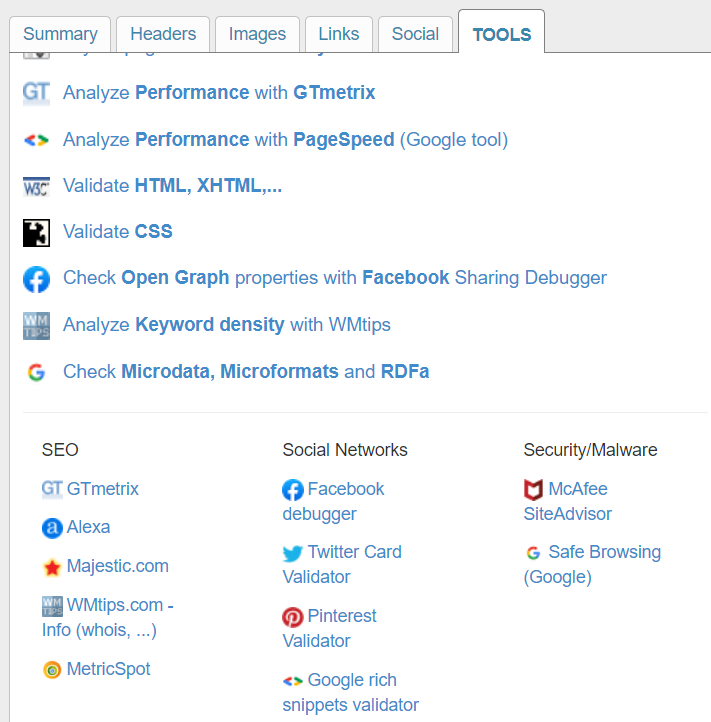Open Analyze Performance with PageSpeed link
The width and height of the screenshot is (711, 722).
tap(286, 140)
